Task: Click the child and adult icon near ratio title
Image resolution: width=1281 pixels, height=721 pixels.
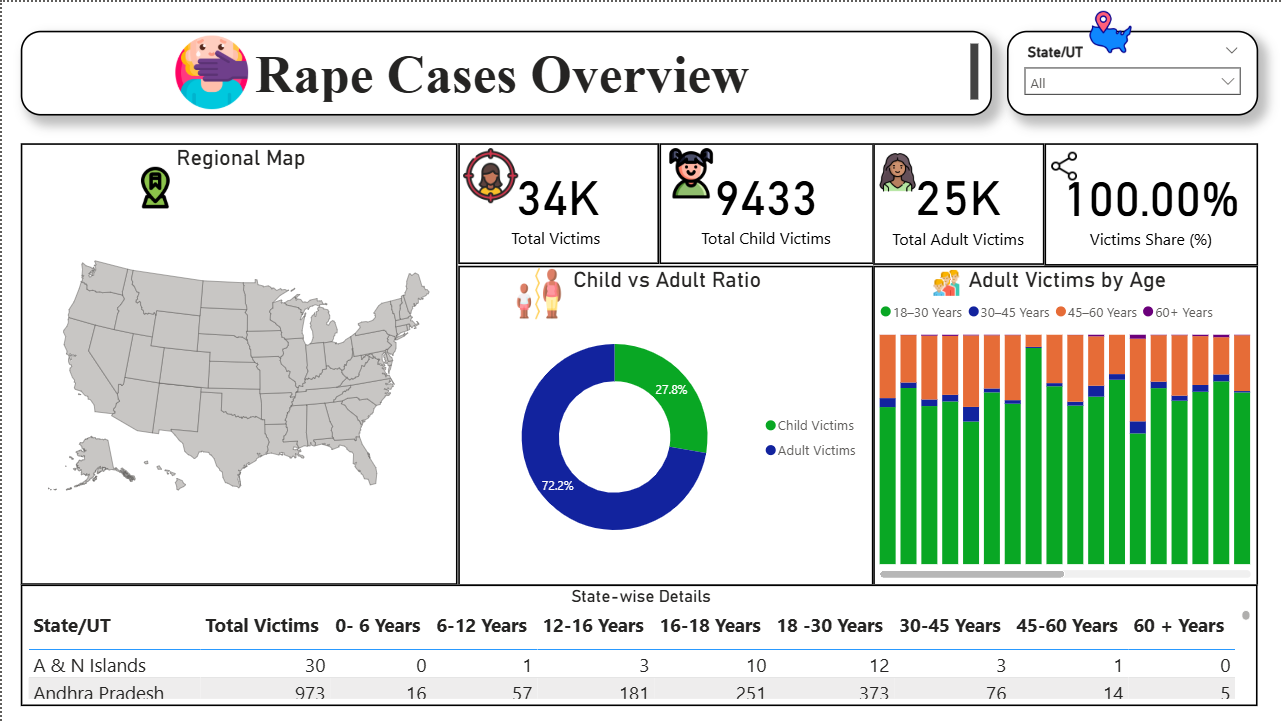Action: coord(539,293)
